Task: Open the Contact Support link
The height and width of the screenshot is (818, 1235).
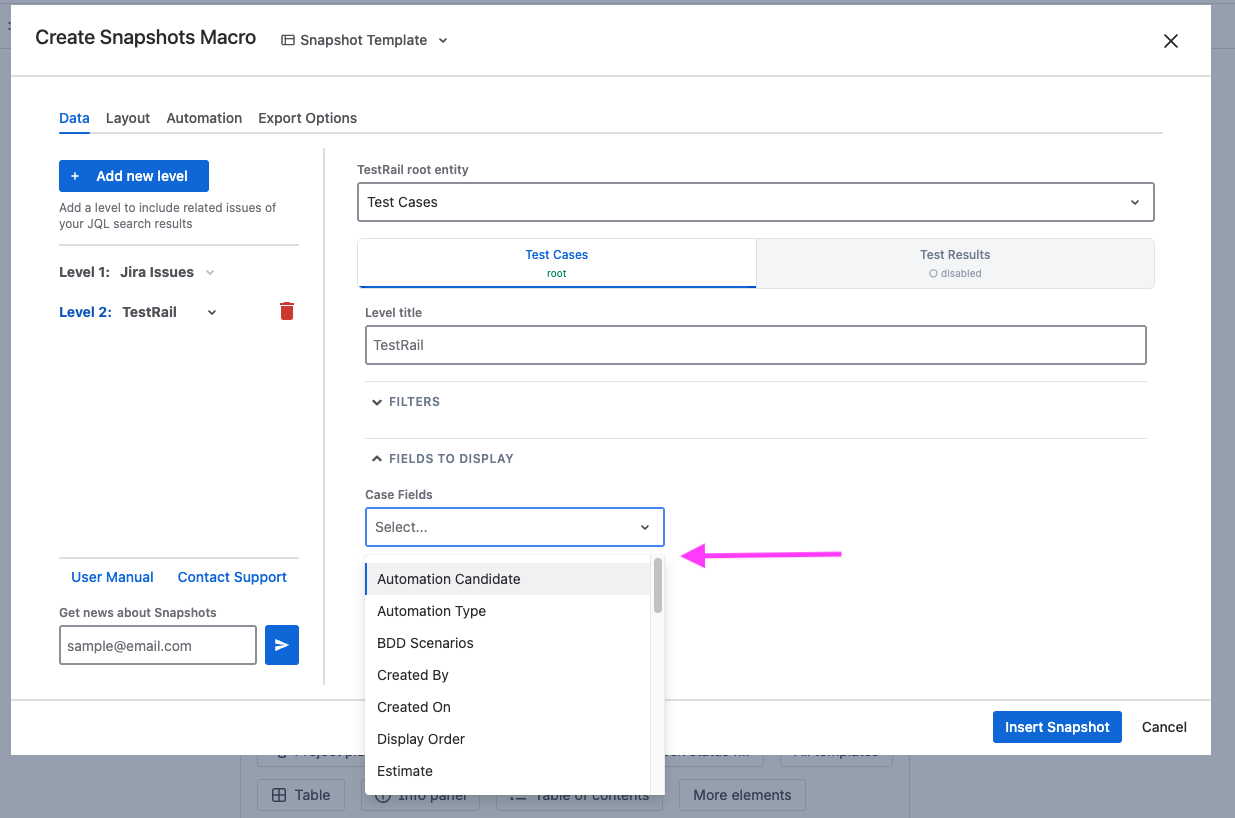Action: click(232, 577)
